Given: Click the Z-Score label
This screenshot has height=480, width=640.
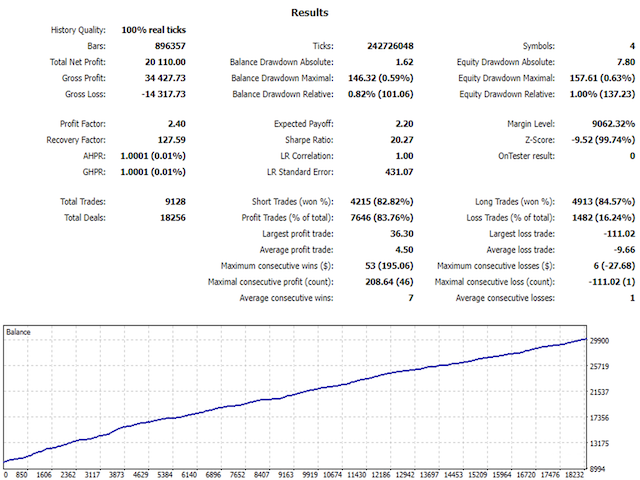Looking at the screenshot, I should pos(540,140).
